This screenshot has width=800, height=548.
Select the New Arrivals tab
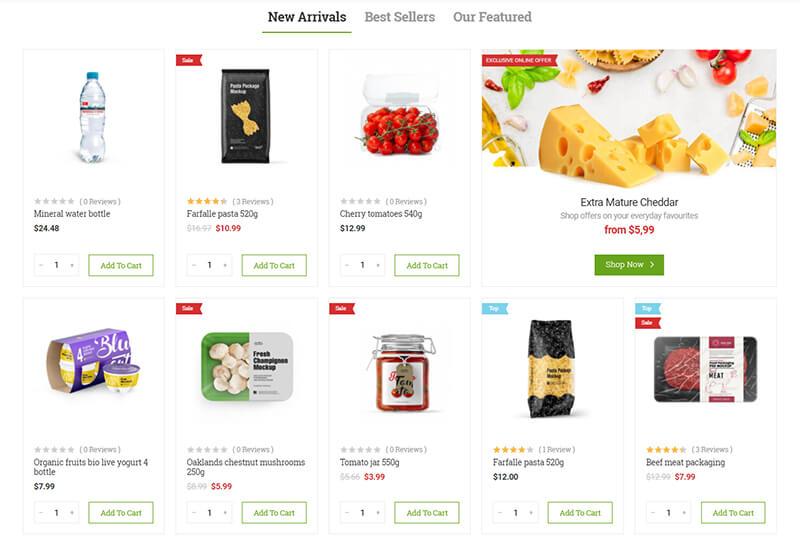(x=307, y=17)
